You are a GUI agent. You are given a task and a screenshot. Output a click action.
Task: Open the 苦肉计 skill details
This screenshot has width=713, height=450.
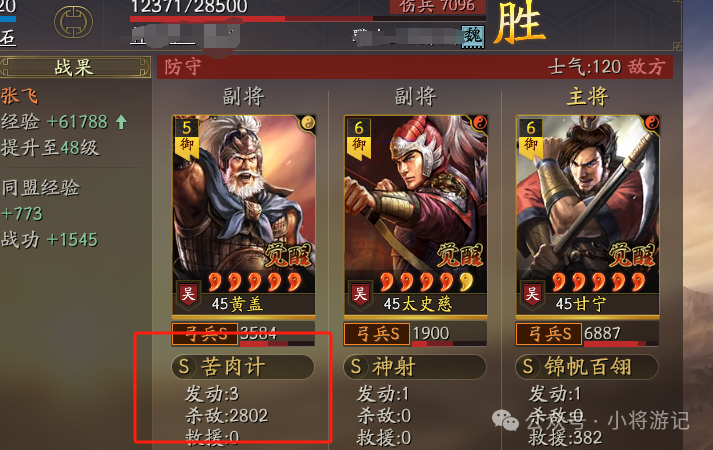point(243,367)
